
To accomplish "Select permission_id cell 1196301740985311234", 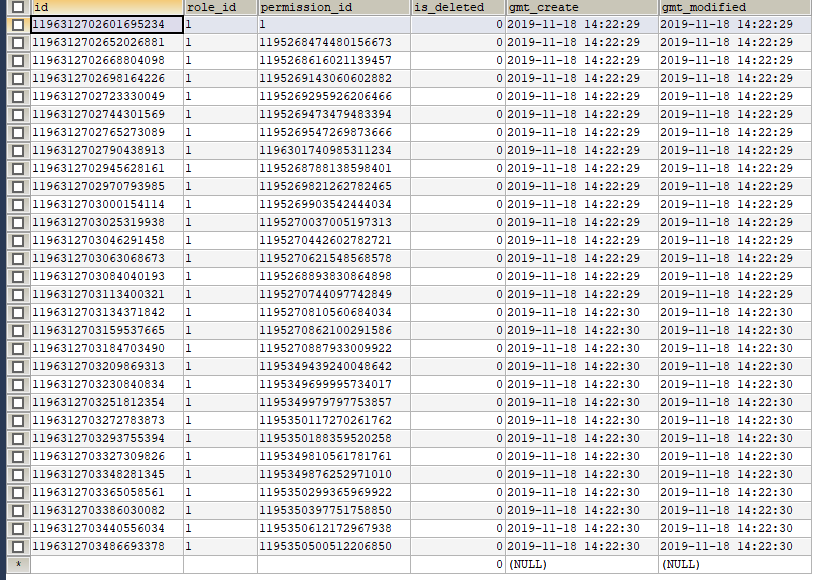I will point(334,151).
